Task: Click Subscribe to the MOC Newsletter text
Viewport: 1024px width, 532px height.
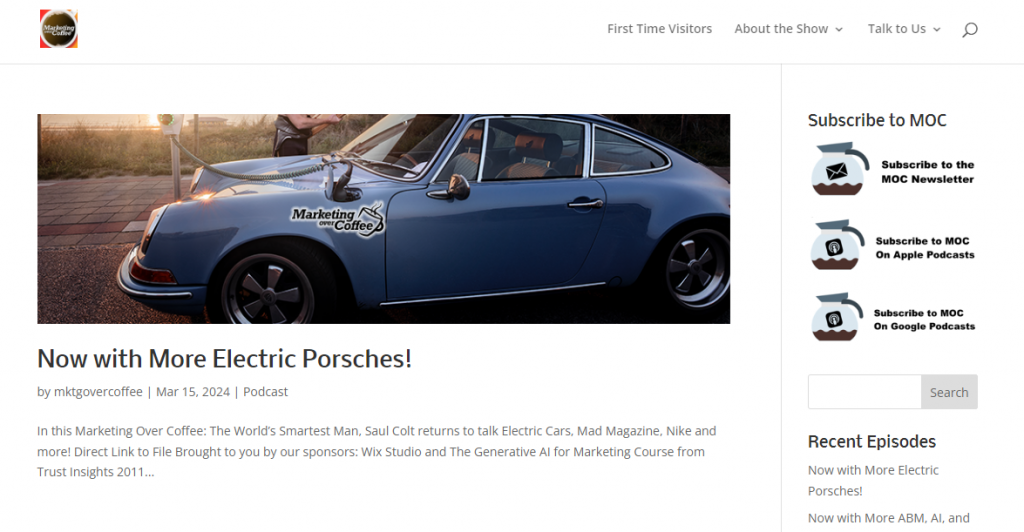Action: pos(927,172)
